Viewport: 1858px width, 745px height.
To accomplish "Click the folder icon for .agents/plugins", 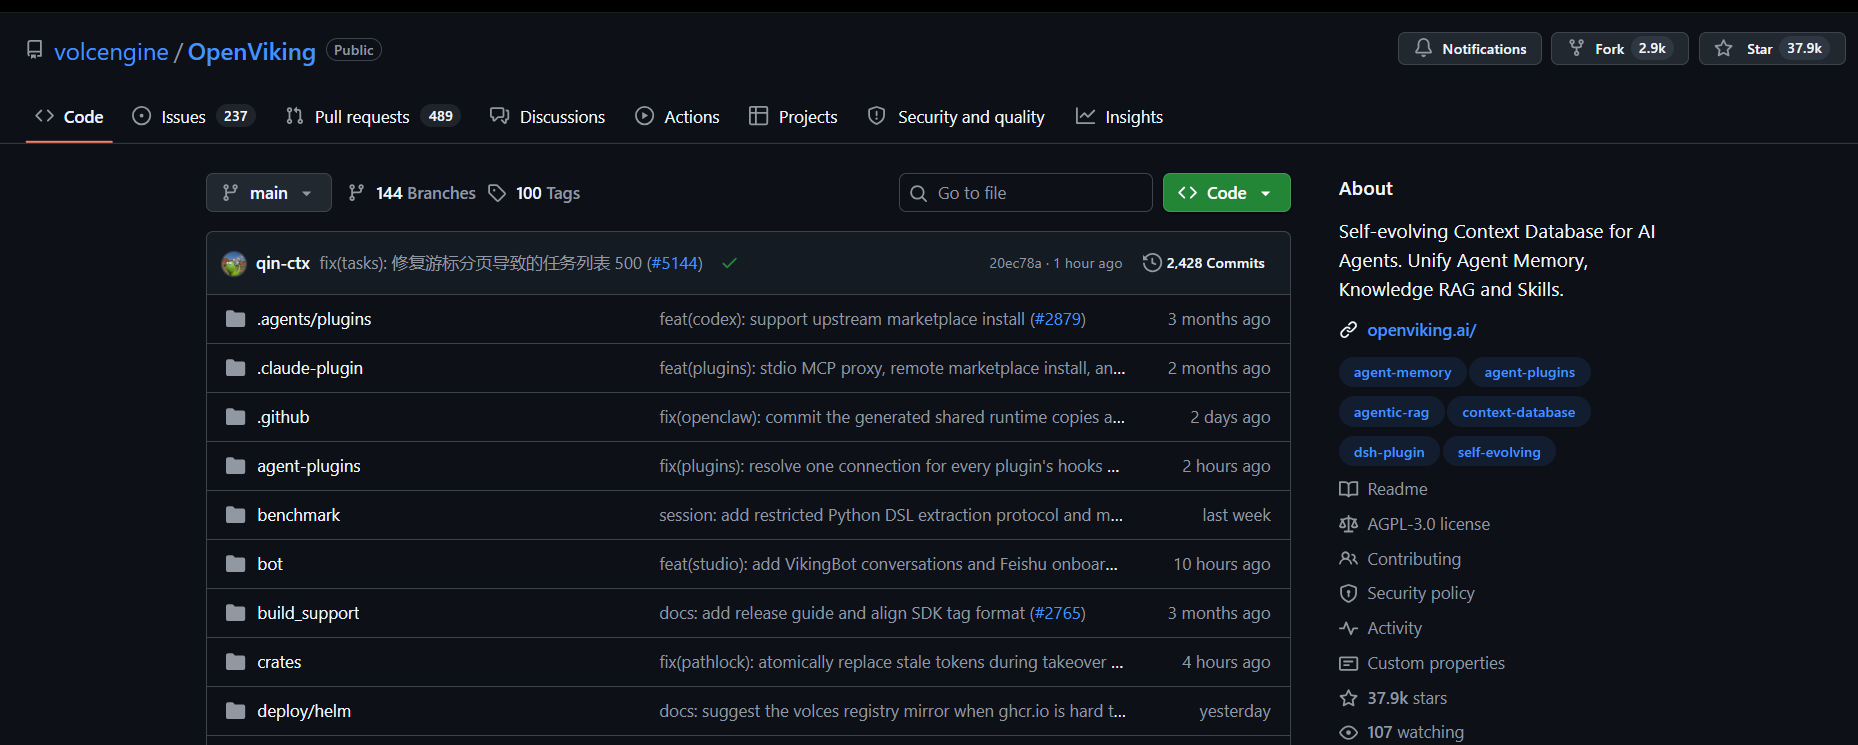I will (x=235, y=319).
